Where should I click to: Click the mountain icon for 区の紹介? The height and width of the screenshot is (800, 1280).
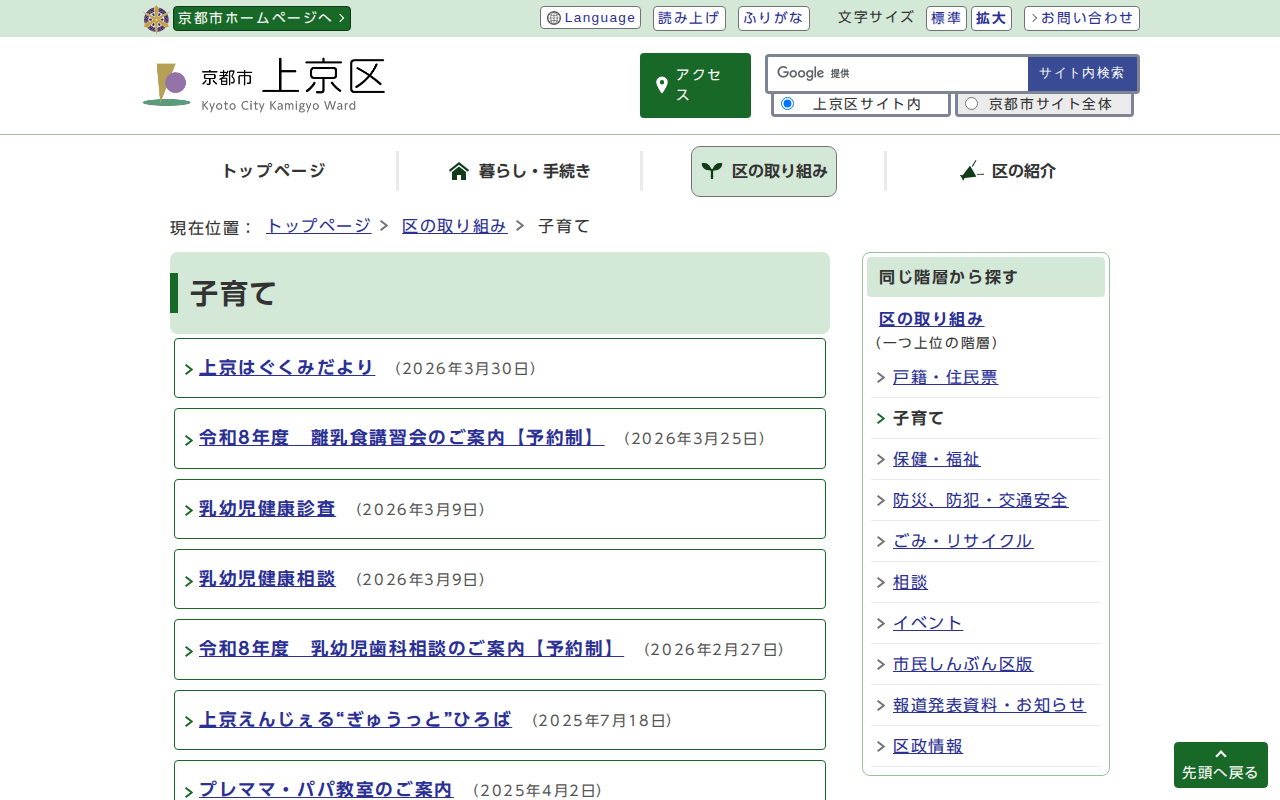click(x=971, y=171)
